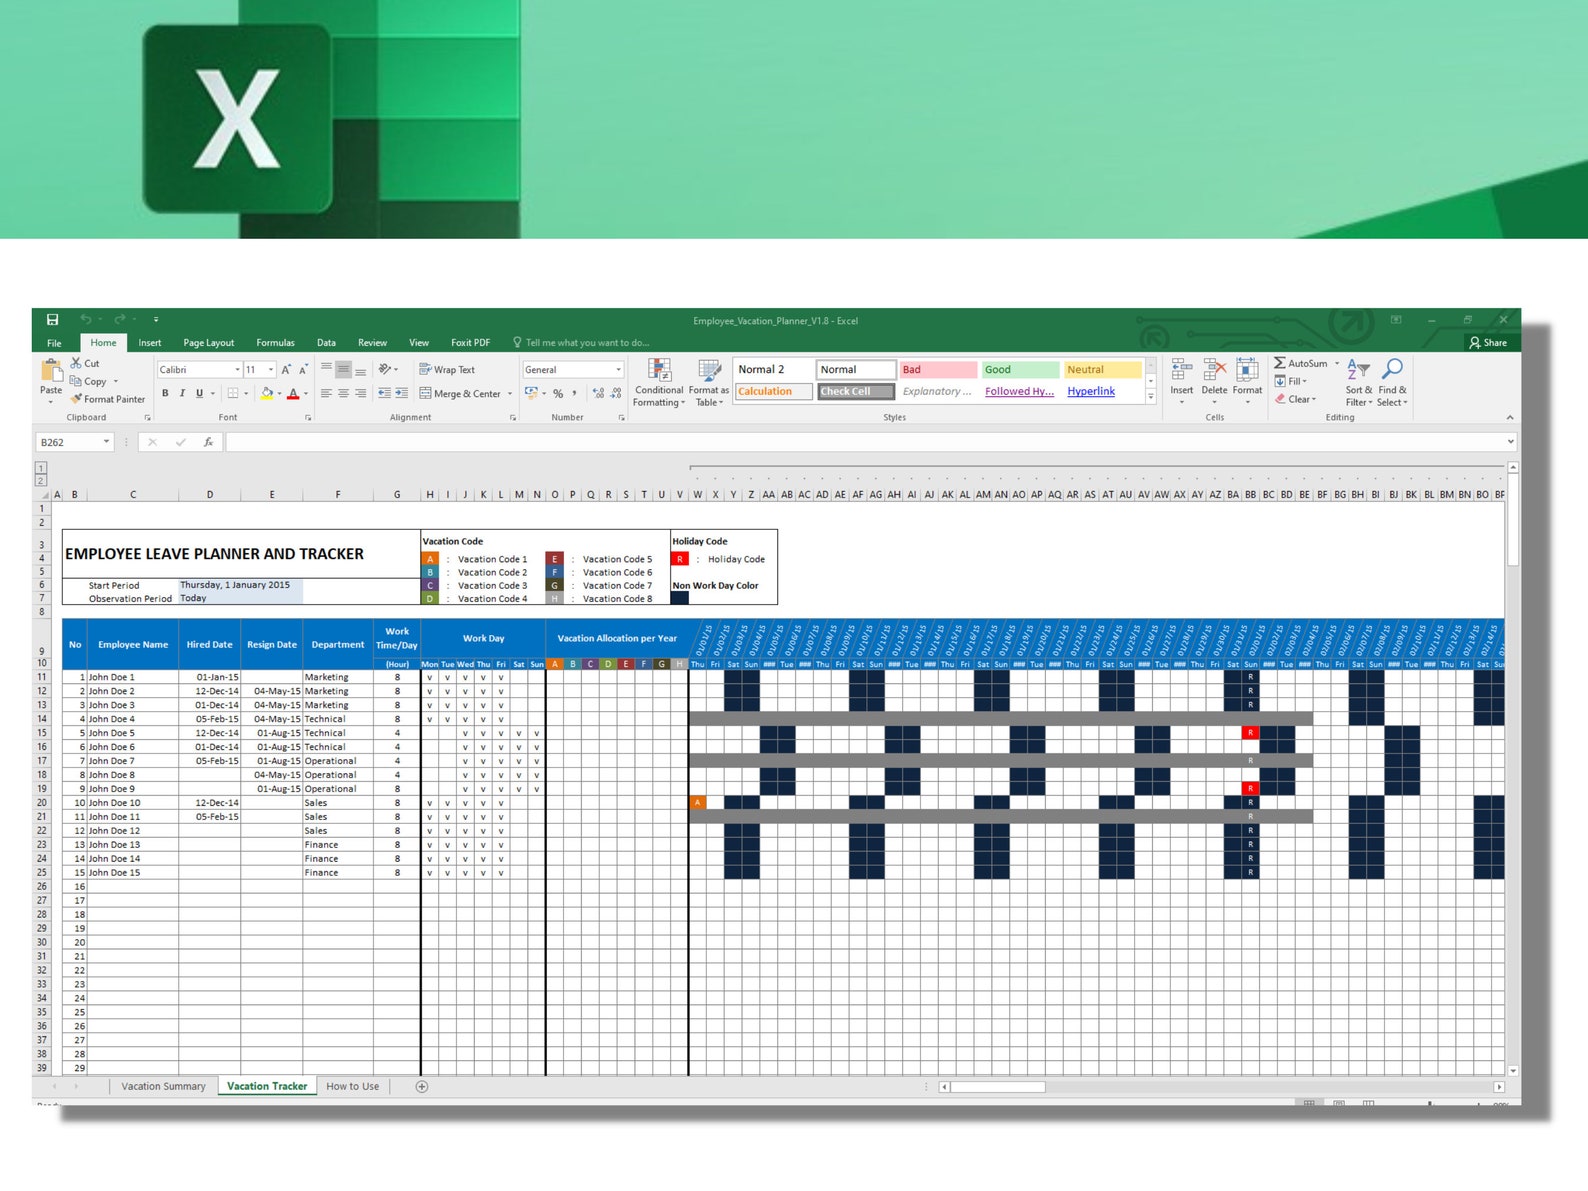Click the Format cells icon
This screenshot has height=1191, width=1588.
[x=1247, y=370]
